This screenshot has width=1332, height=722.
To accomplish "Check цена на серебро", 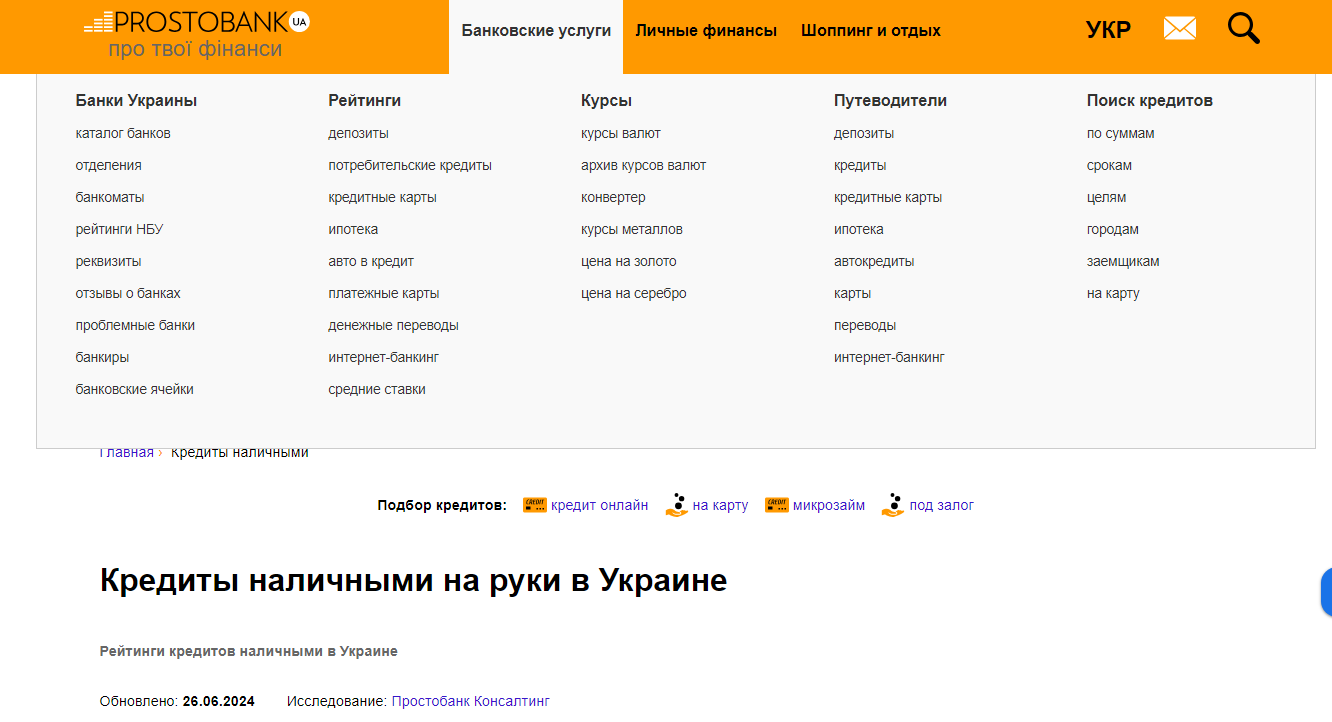I will pos(634,293).
